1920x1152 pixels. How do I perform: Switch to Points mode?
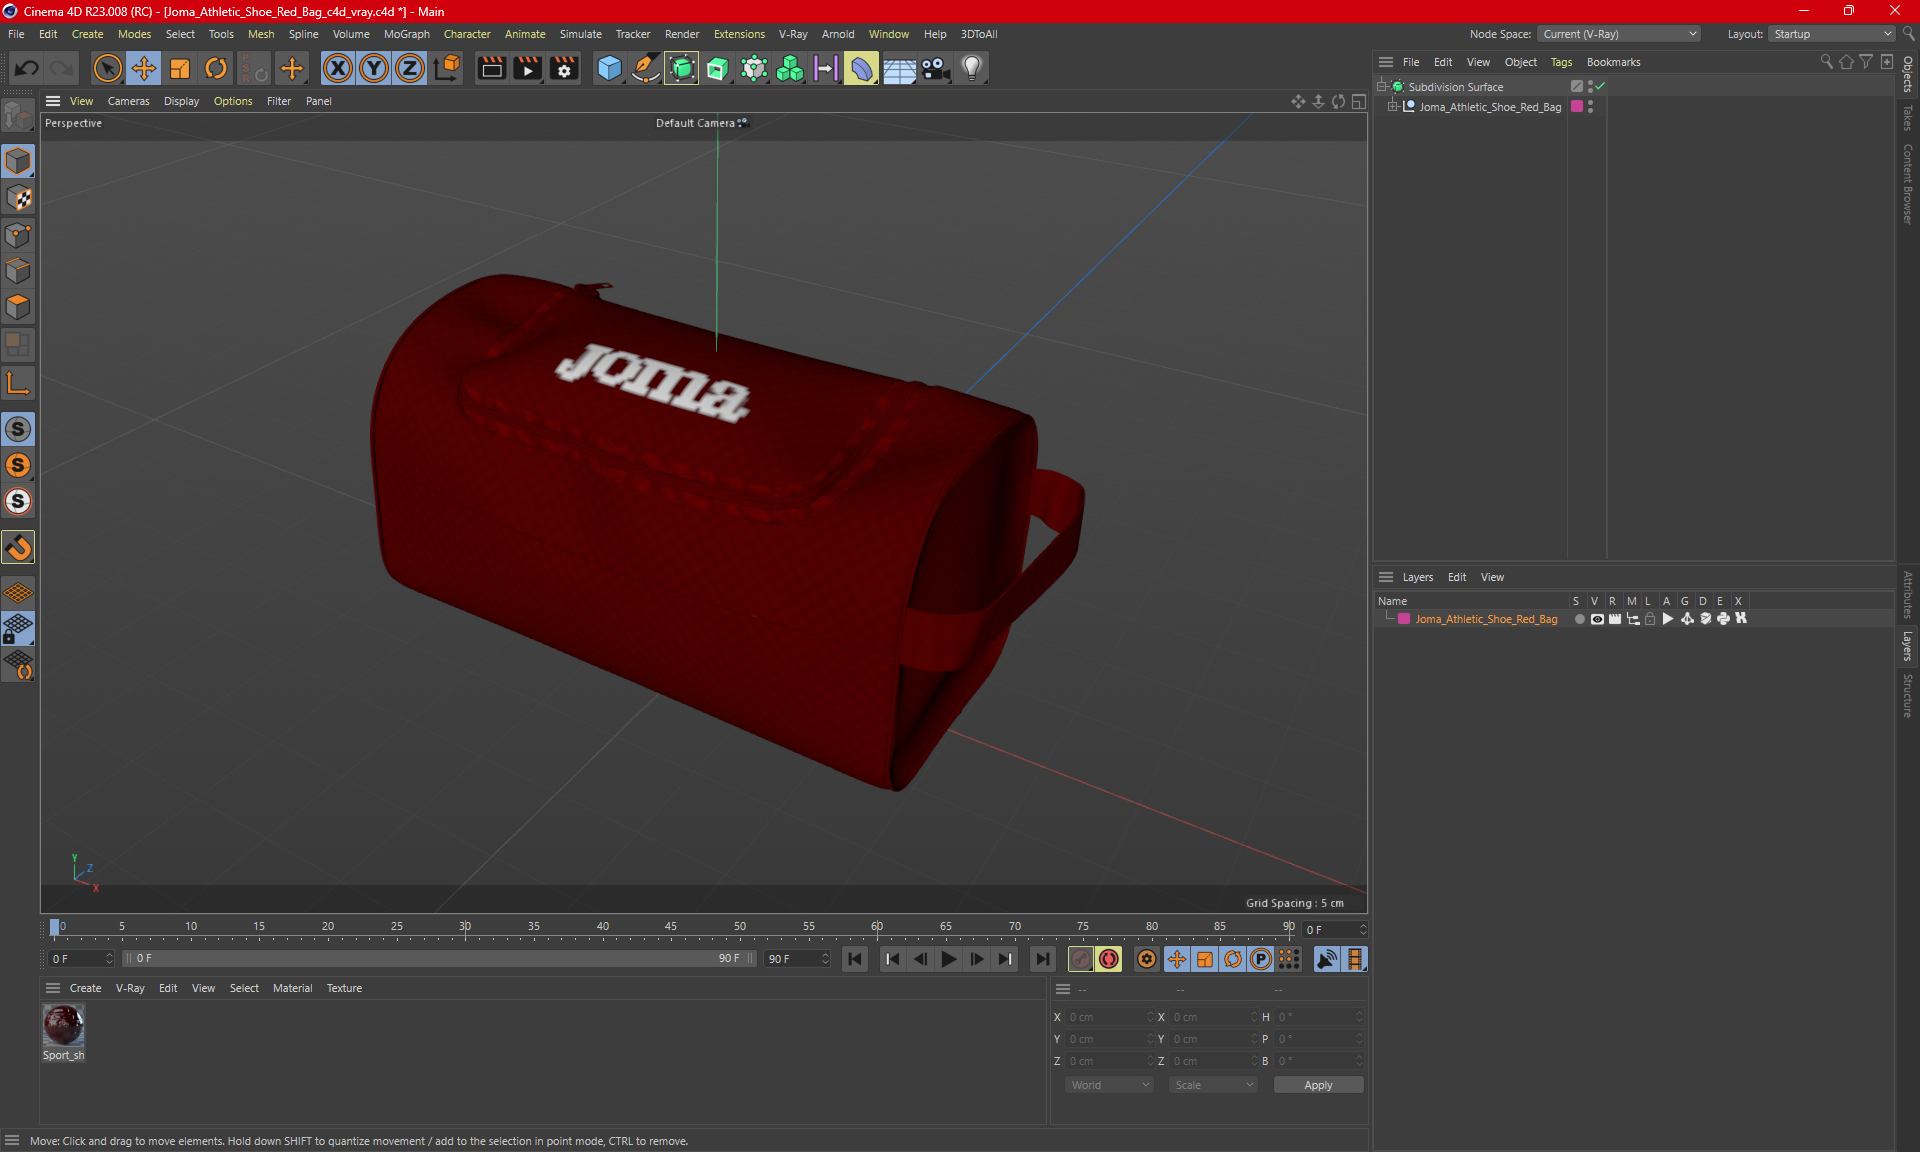point(18,235)
